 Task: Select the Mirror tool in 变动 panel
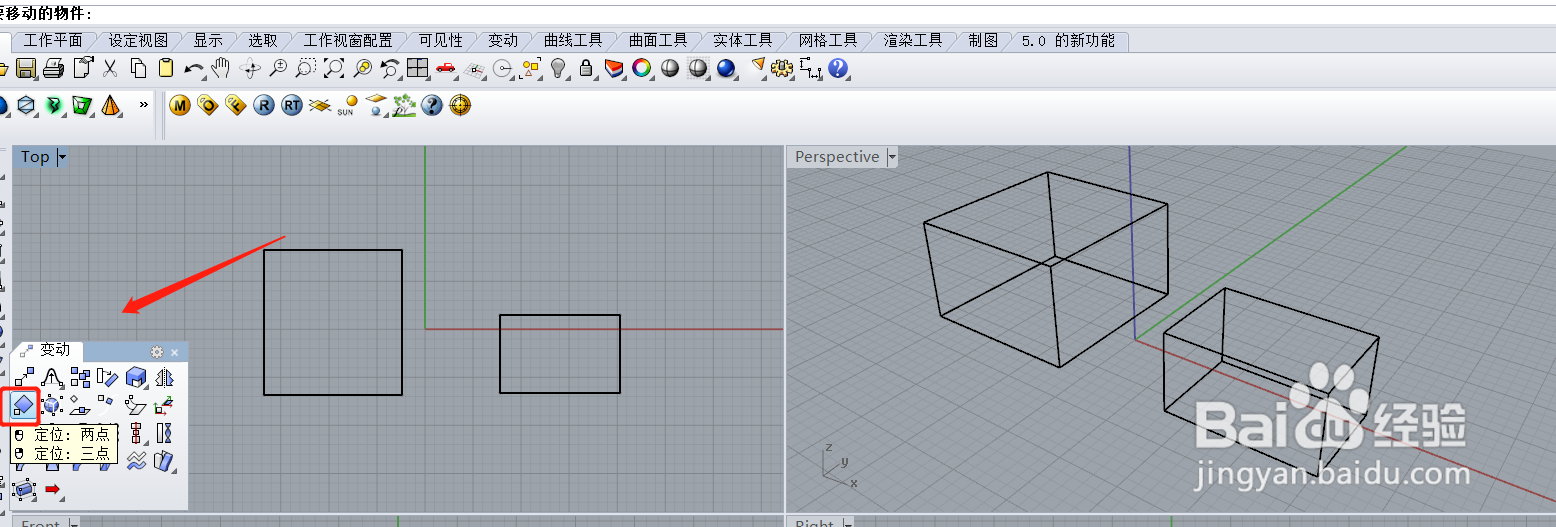pos(164,376)
